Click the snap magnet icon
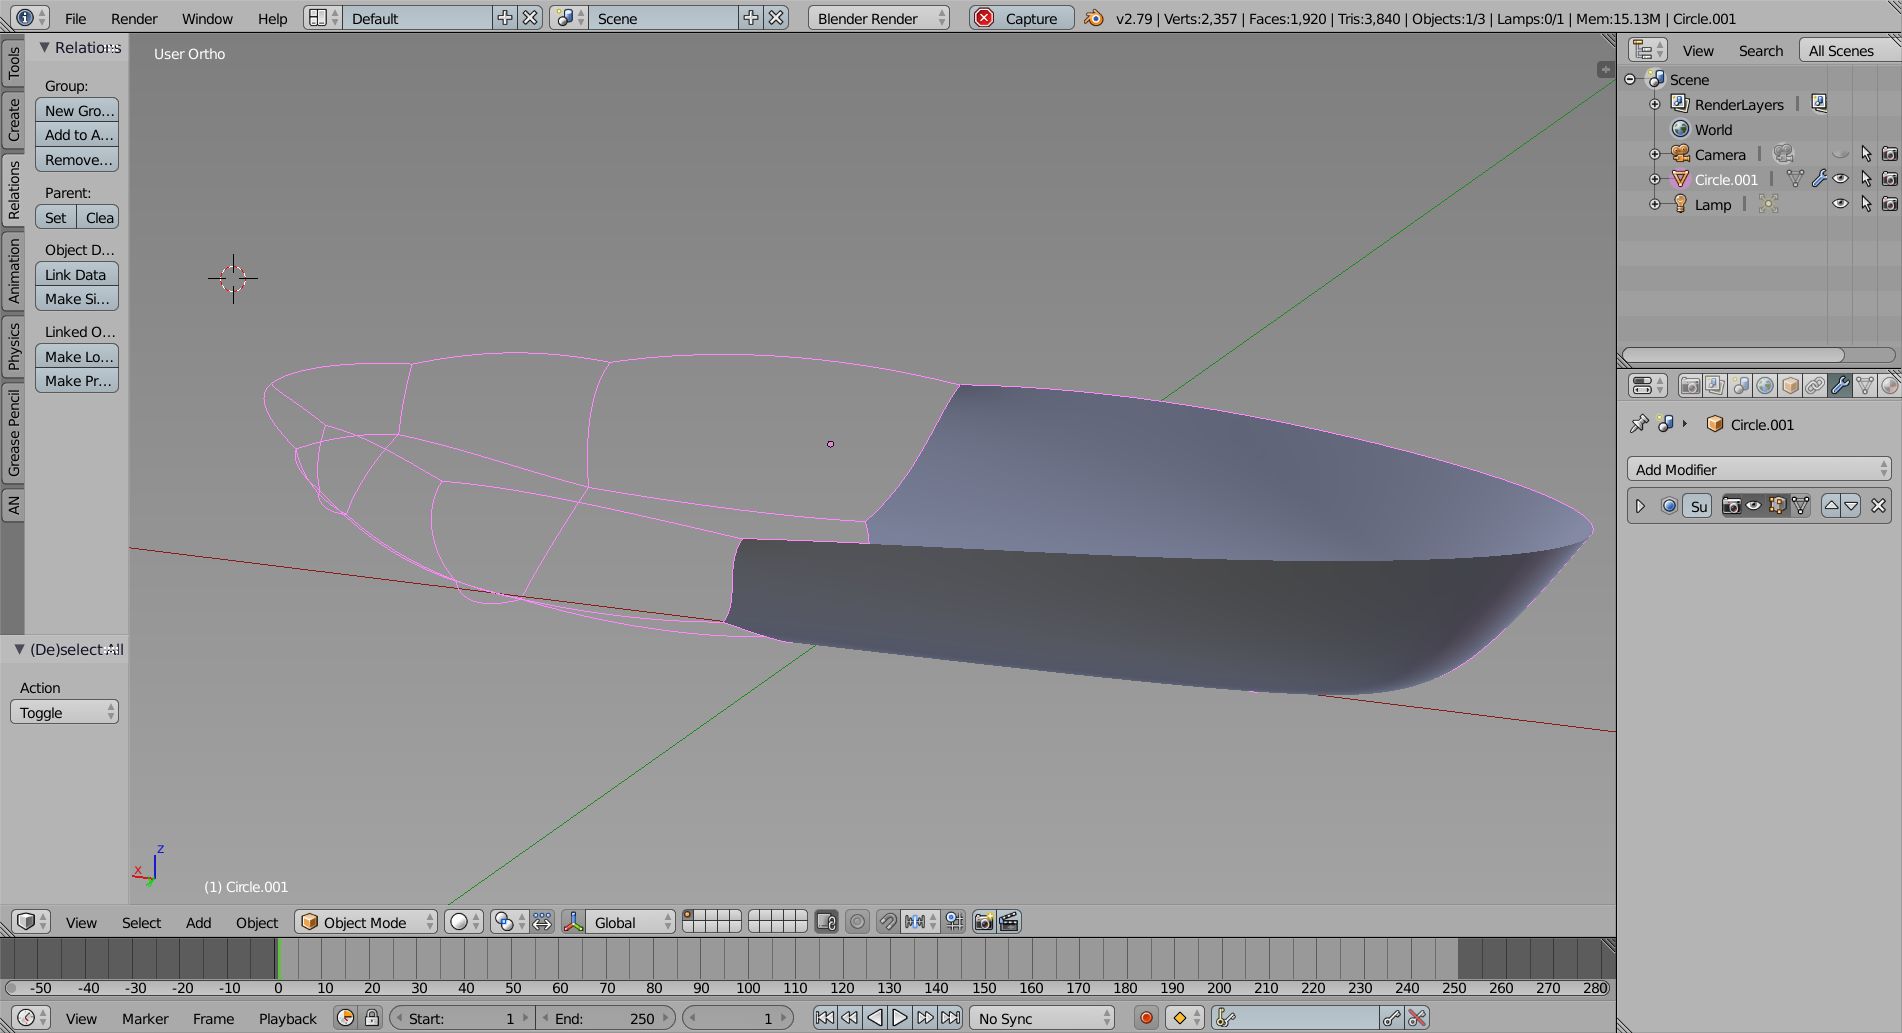 tap(887, 922)
